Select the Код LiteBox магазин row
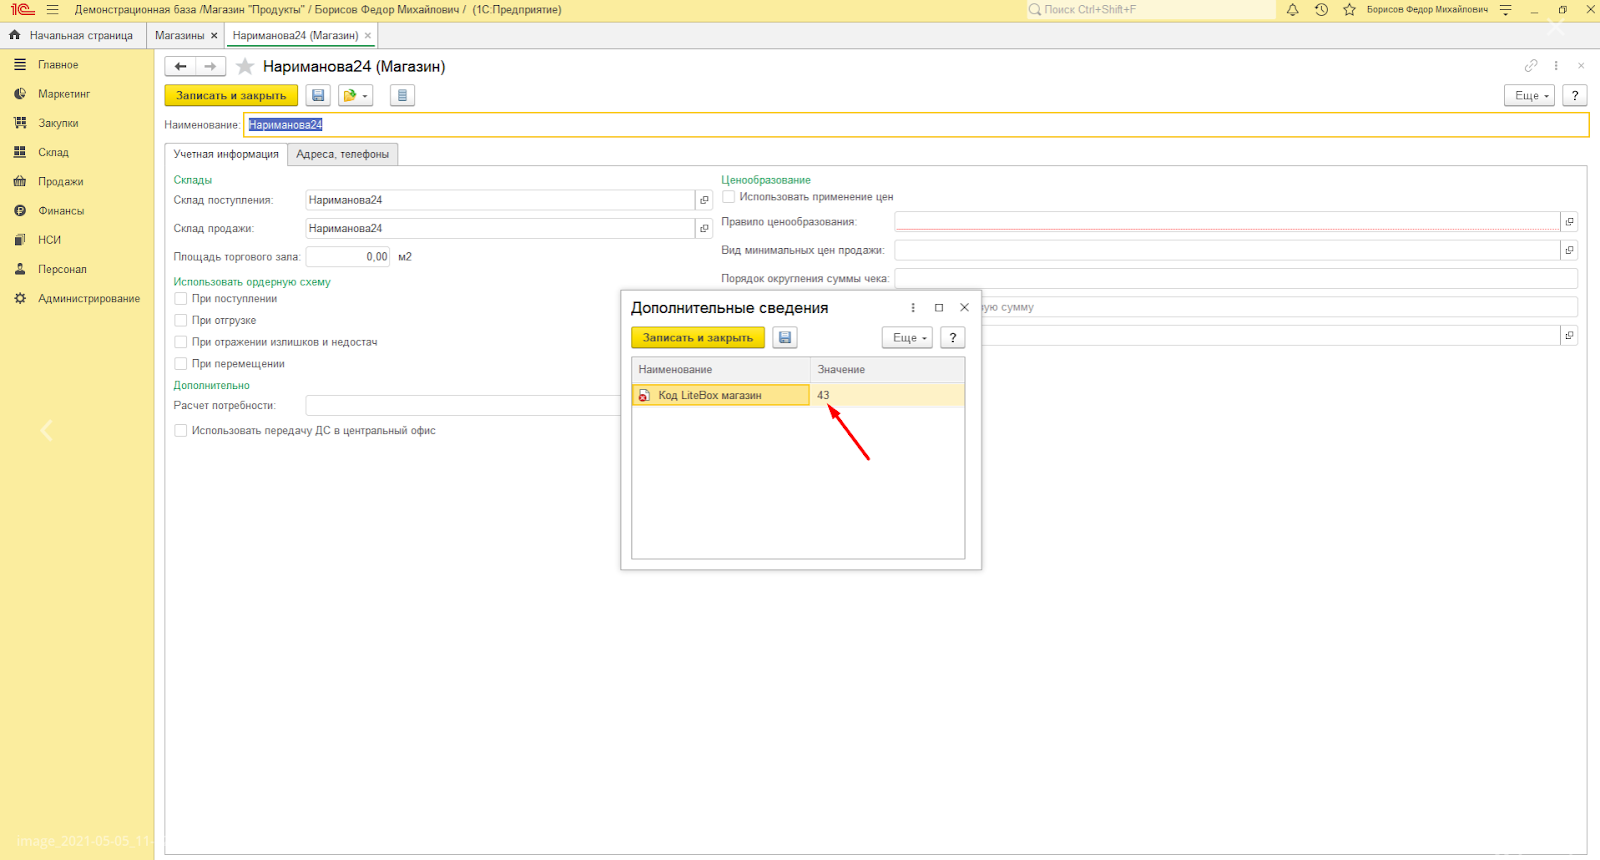The height and width of the screenshot is (860, 1600). tap(798, 396)
